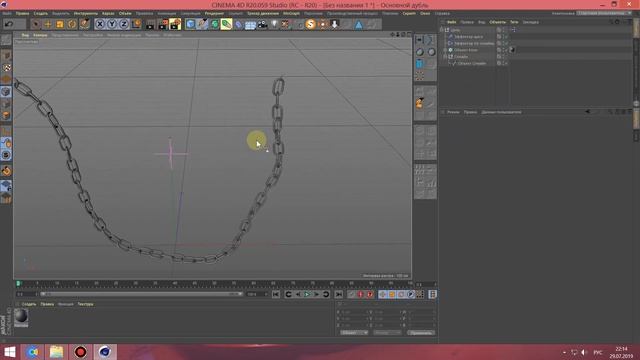Toggle Position keyframing in timeline bar
The width and height of the screenshot is (640, 360).
382,294
